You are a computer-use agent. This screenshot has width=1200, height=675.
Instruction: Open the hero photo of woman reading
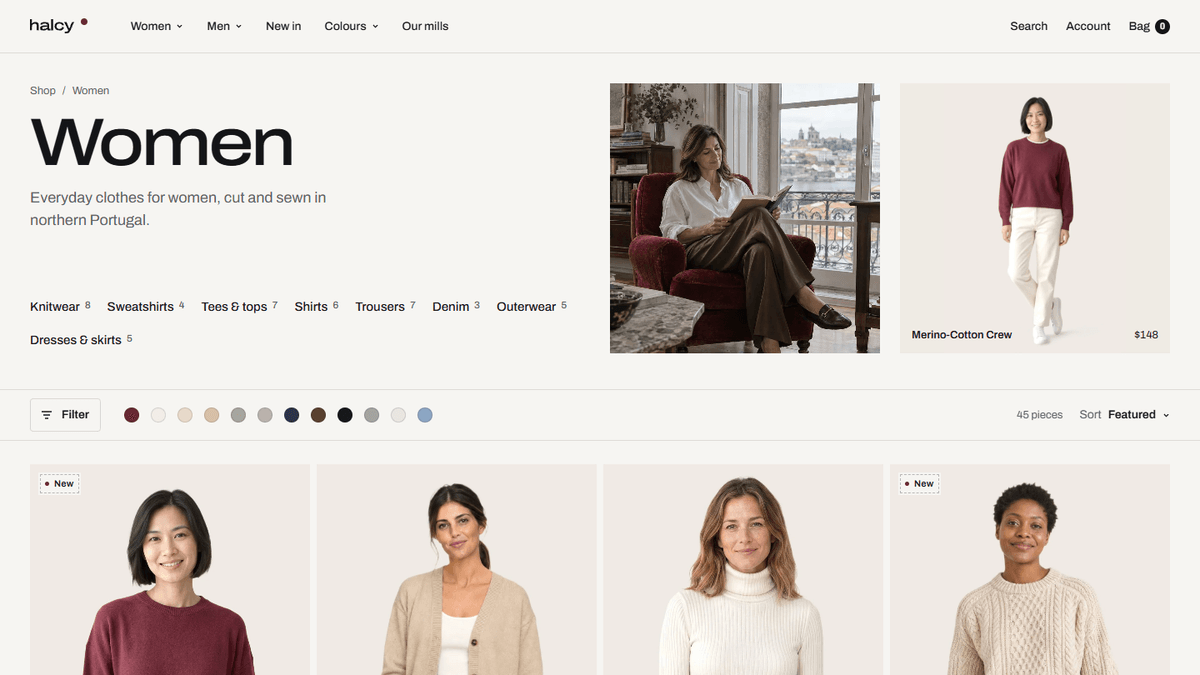[x=745, y=218]
